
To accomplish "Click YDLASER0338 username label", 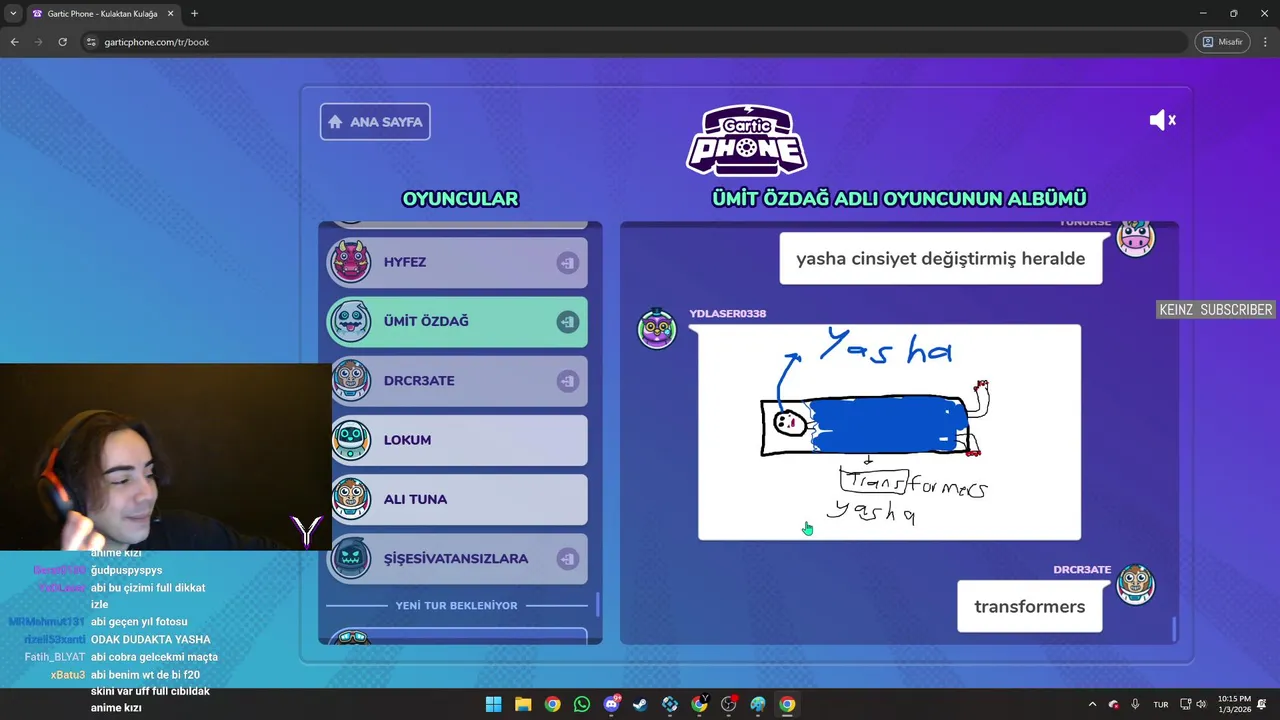I will tap(727, 313).
